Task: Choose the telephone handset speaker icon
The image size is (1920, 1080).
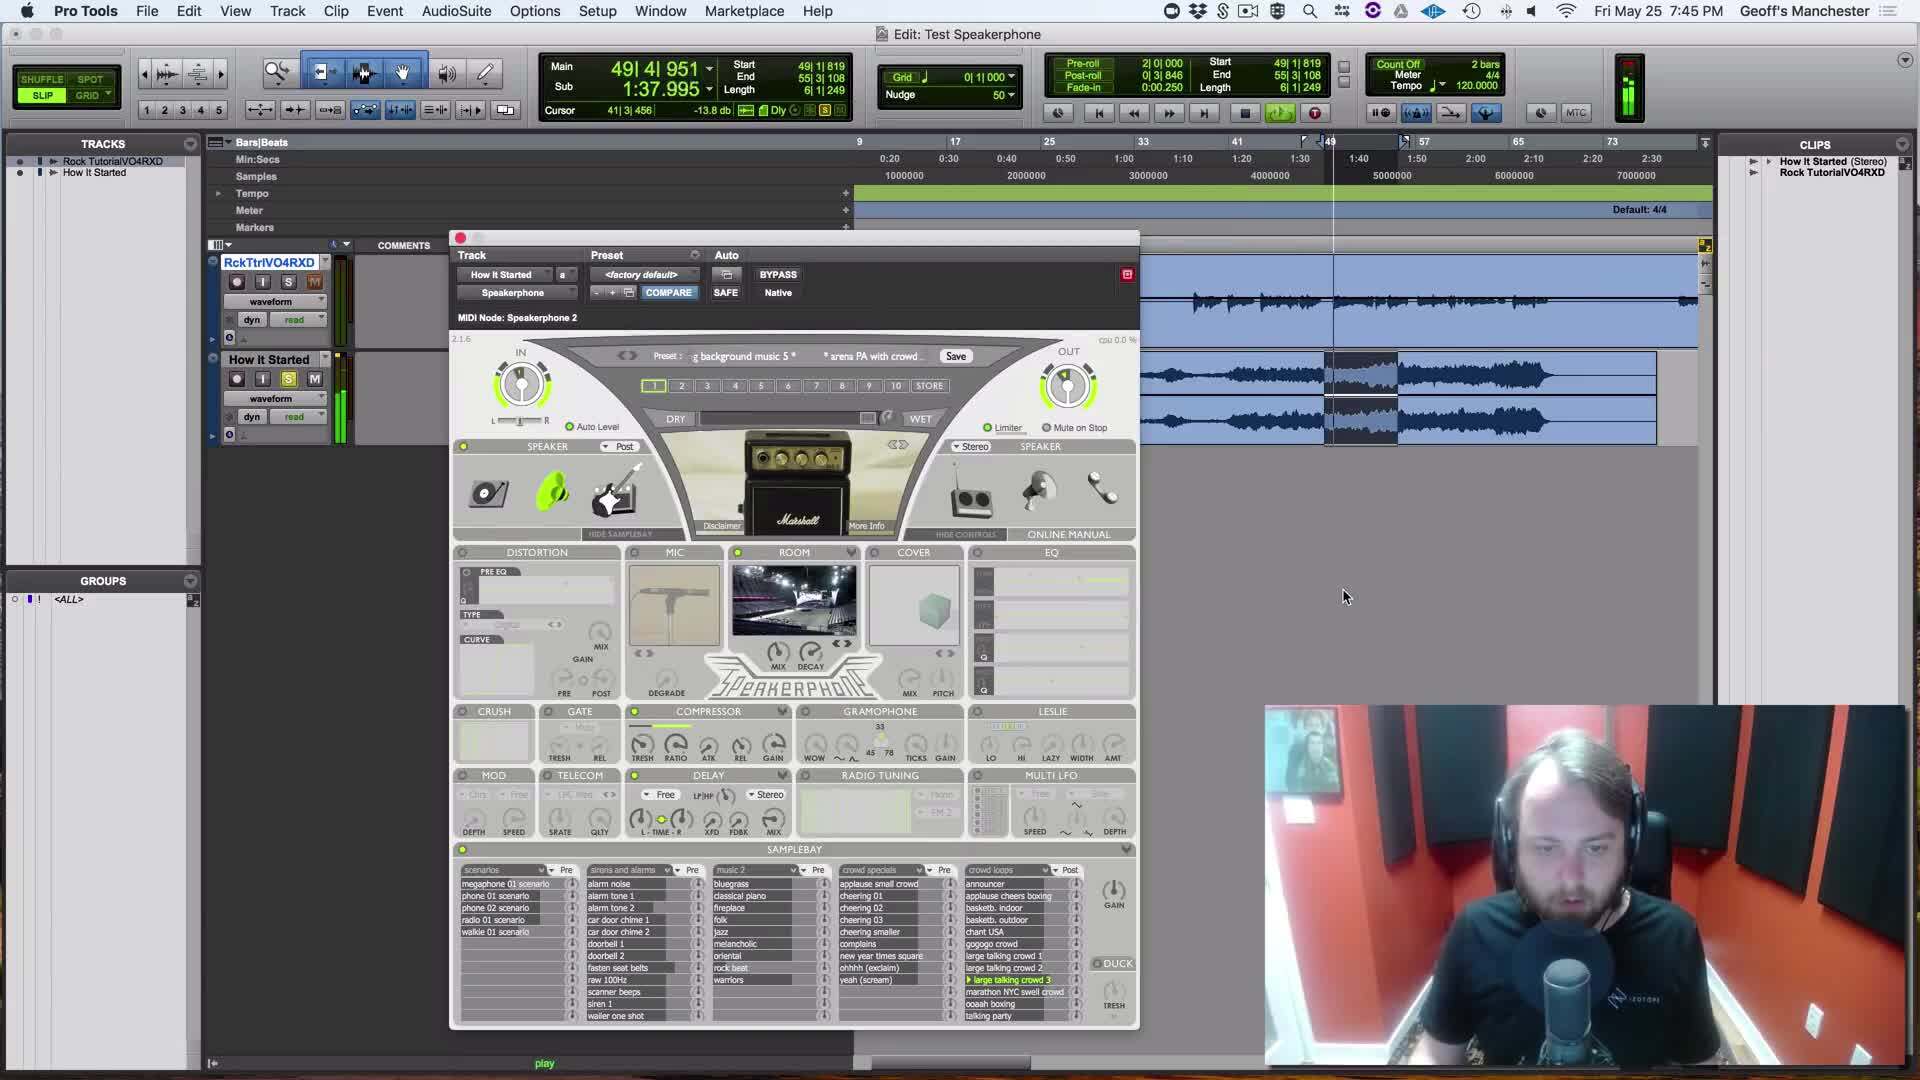Action: point(1102,488)
